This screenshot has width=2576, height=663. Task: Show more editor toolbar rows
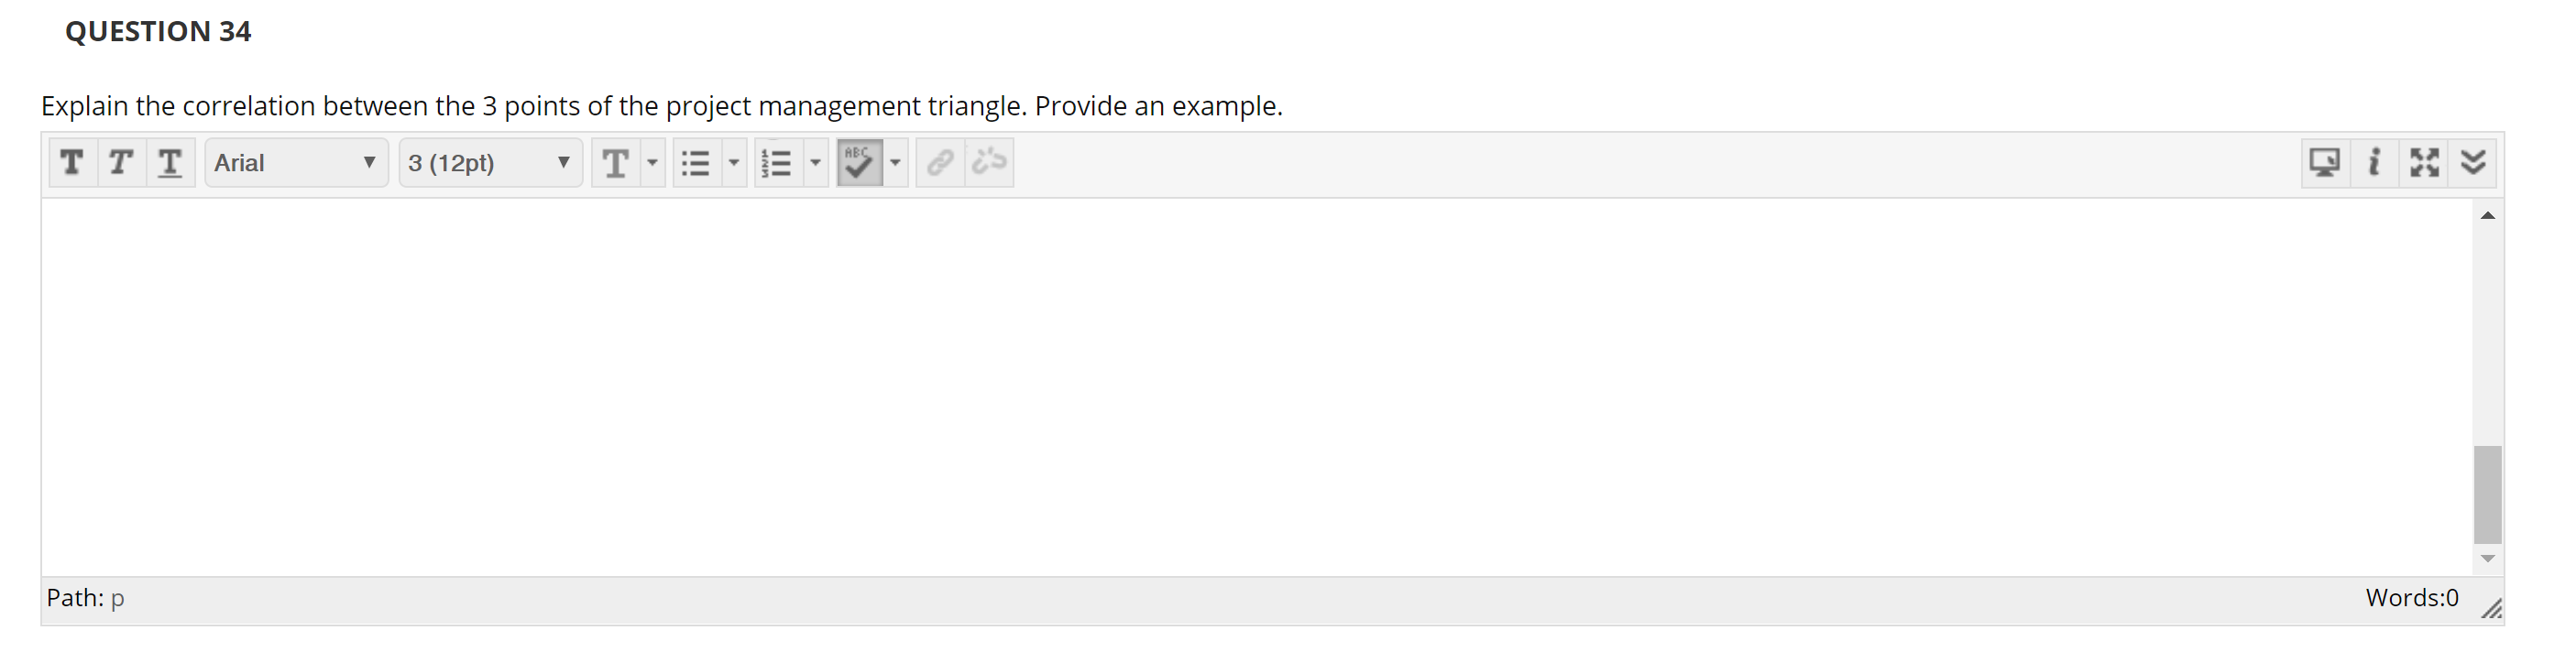[2472, 161]
